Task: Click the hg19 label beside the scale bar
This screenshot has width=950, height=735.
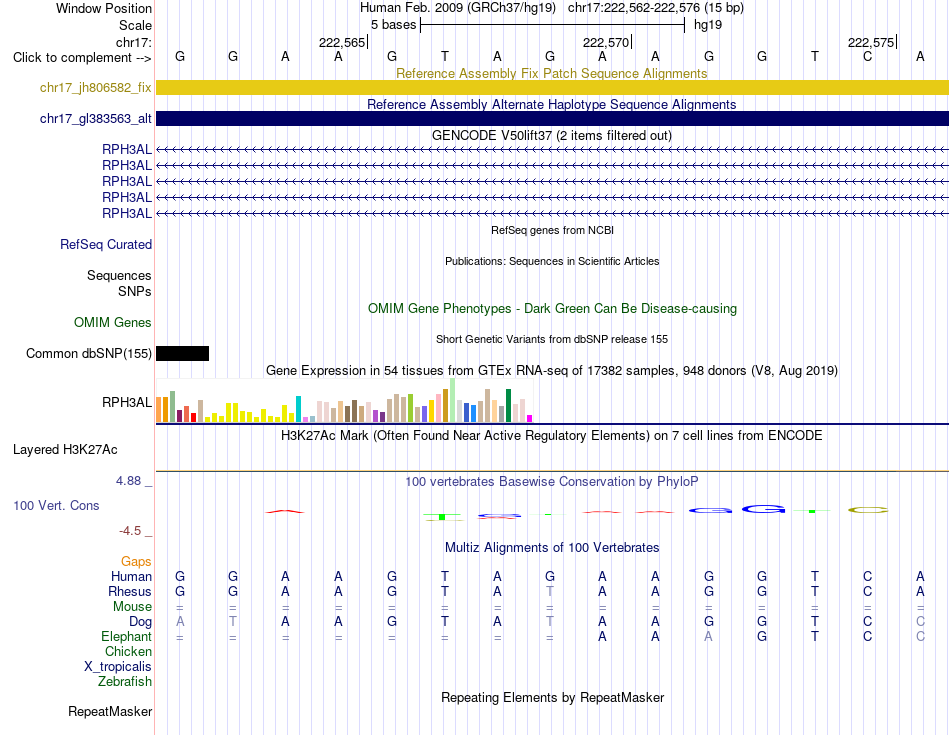Action: click(708, 25)
